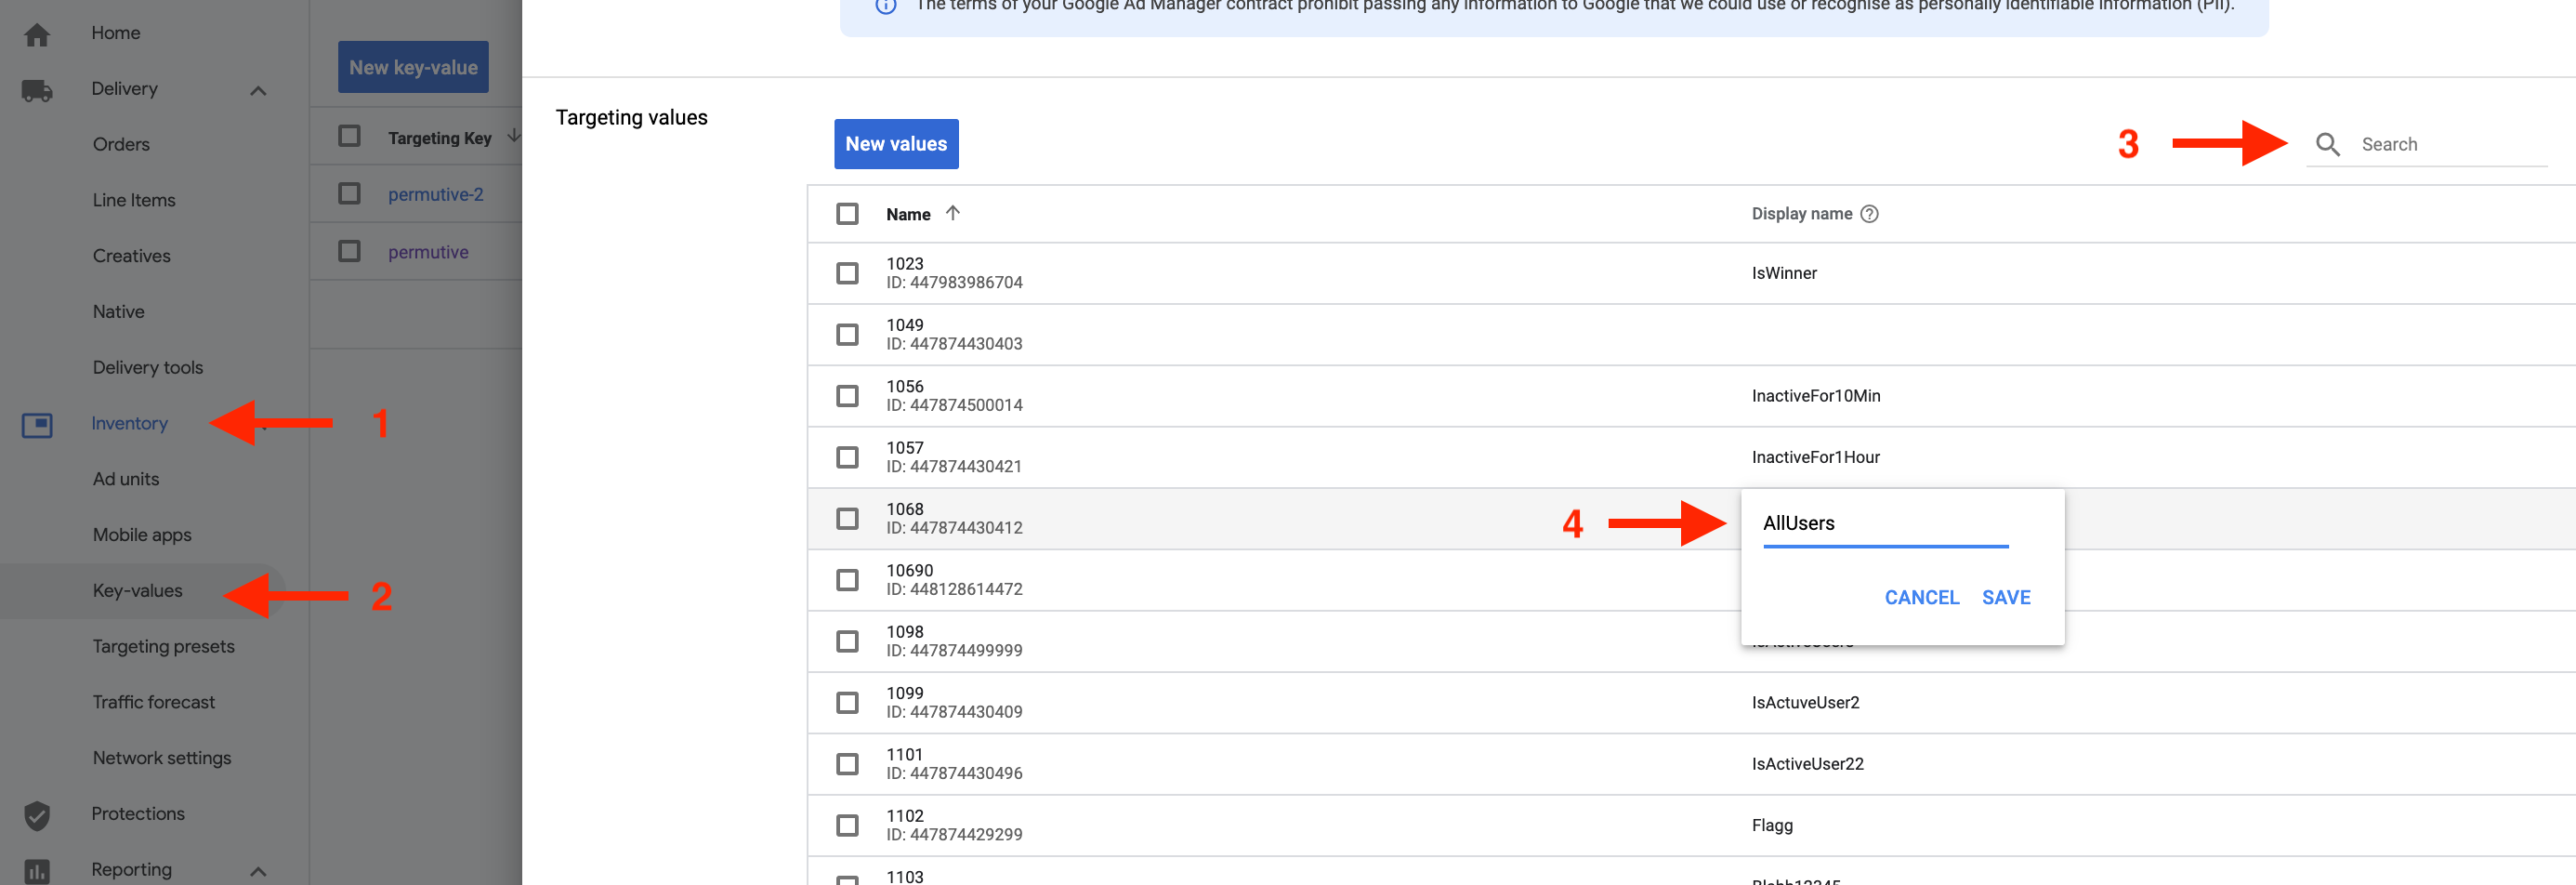Check the box for value 1099
Image resolution: width=2576 pixels, height=885 pixels.
coord(847,703)
